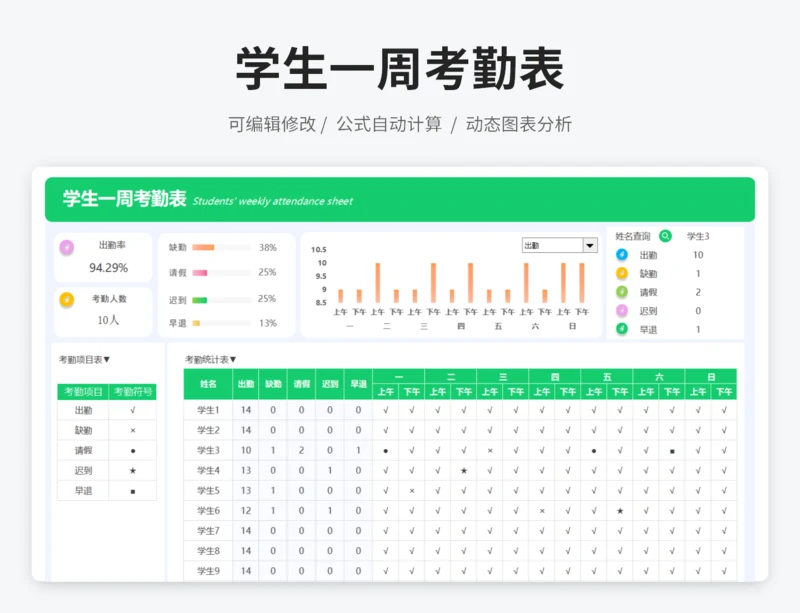Click the green icon beside 早退 in name query panel
The height and width of the screenshot is (613, 800).
tap(622, 329)
